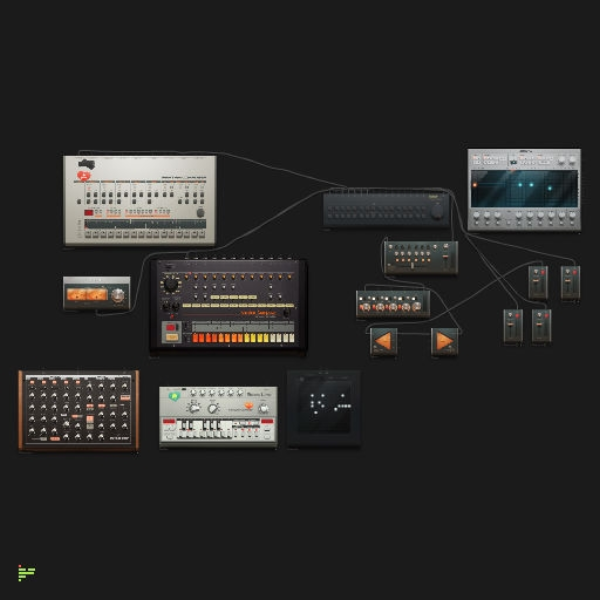Toggle red button on the upper-left volume pedal
The image size is (600, 600).
pos(542,272)
